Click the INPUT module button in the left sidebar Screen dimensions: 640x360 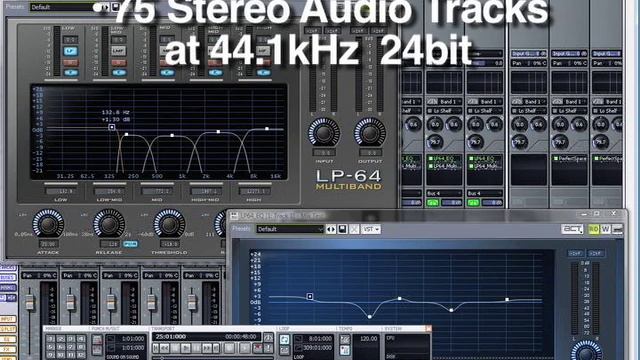pos(7,319)
